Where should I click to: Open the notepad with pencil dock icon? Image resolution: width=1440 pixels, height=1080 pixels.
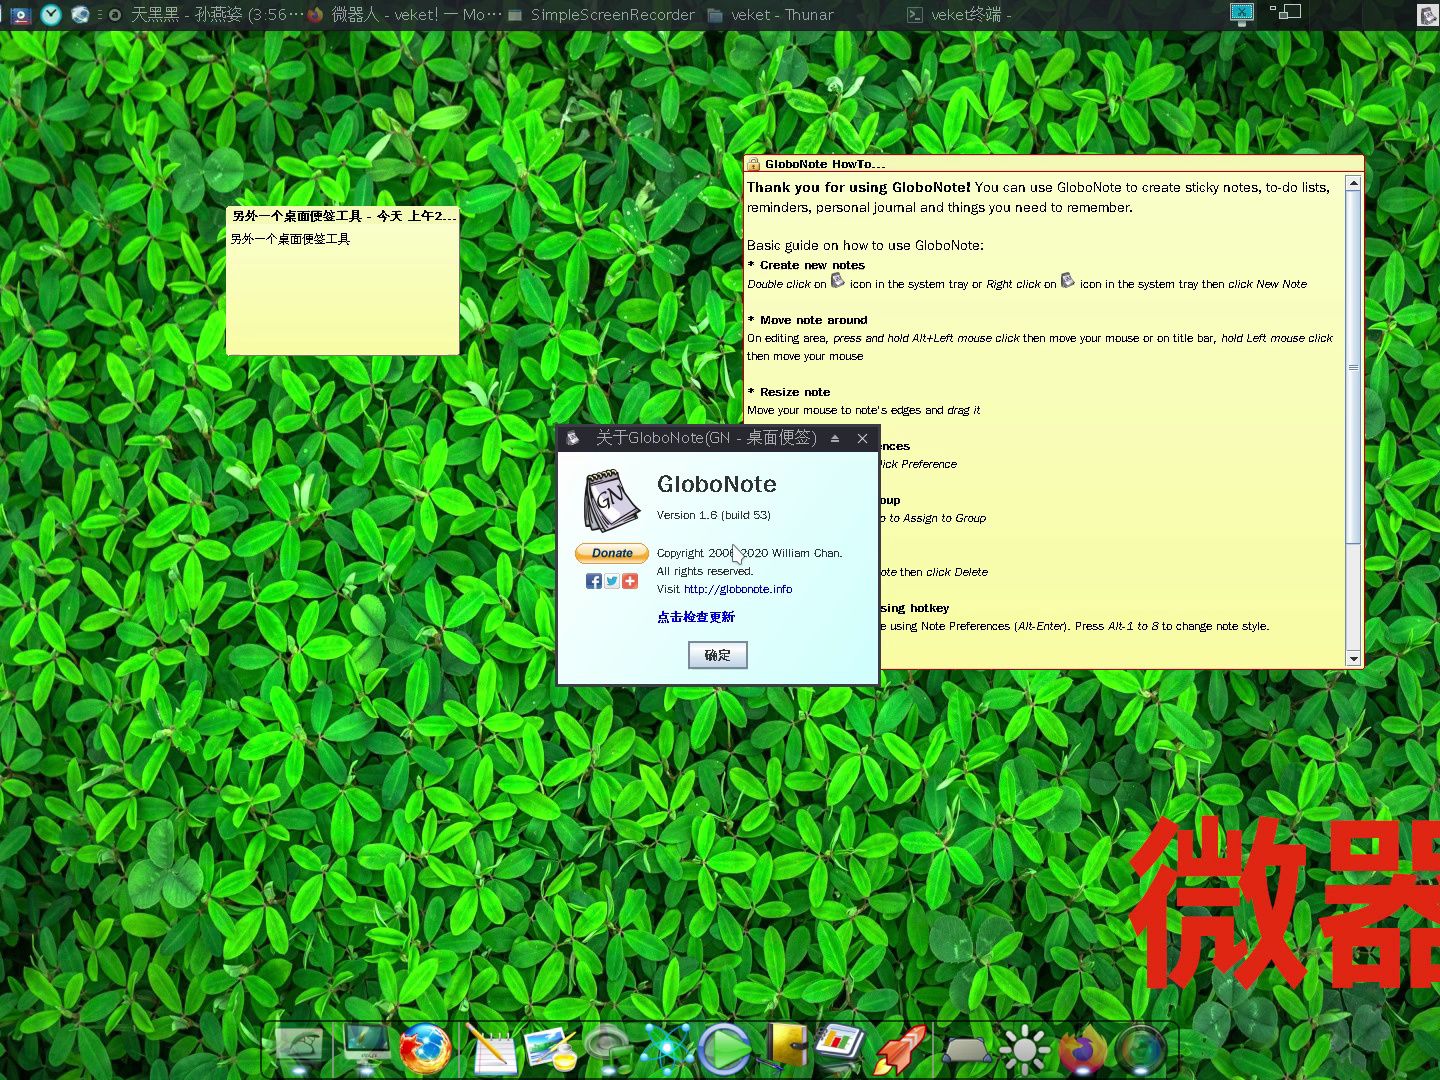pos(491,1050)
